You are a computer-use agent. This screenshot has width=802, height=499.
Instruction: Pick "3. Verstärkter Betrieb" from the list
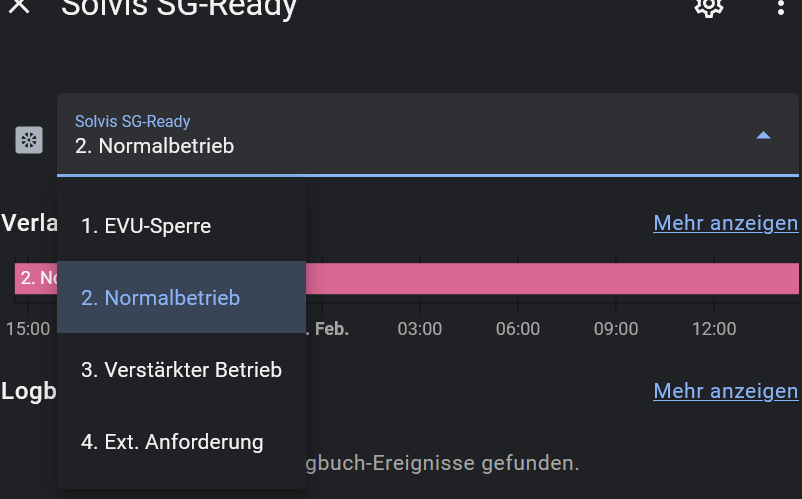click(181, 370)
